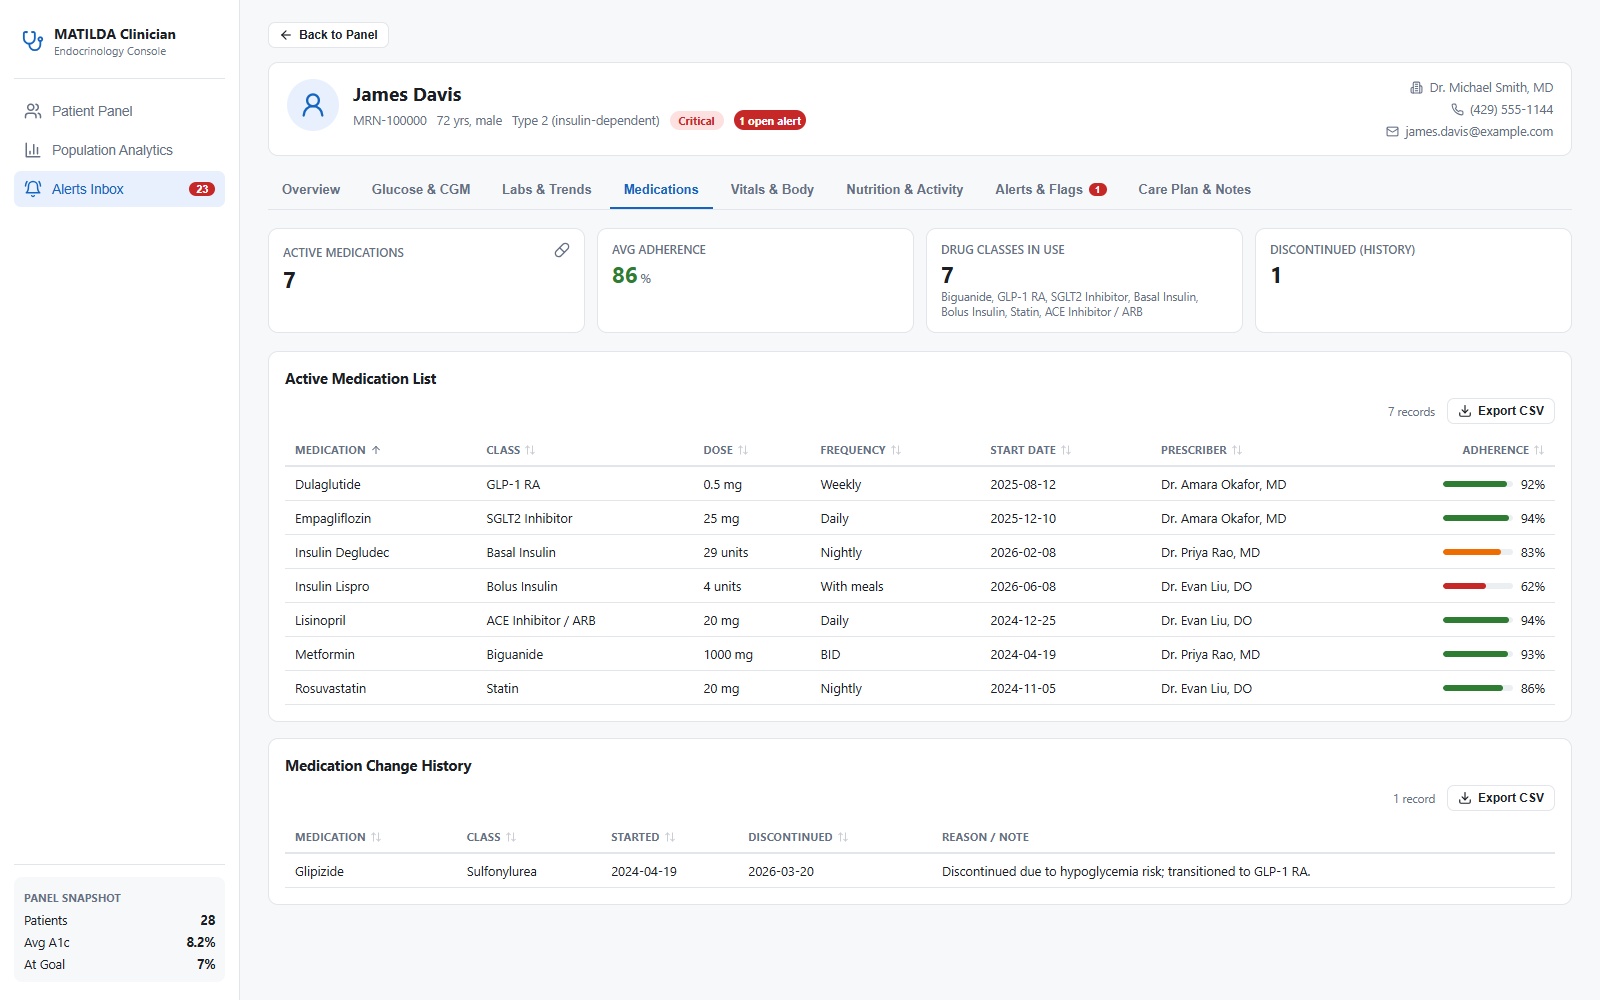Click the phone icon next to (429) 555-1144
The image size is (1600, 1000).
tap(1457, 110)
